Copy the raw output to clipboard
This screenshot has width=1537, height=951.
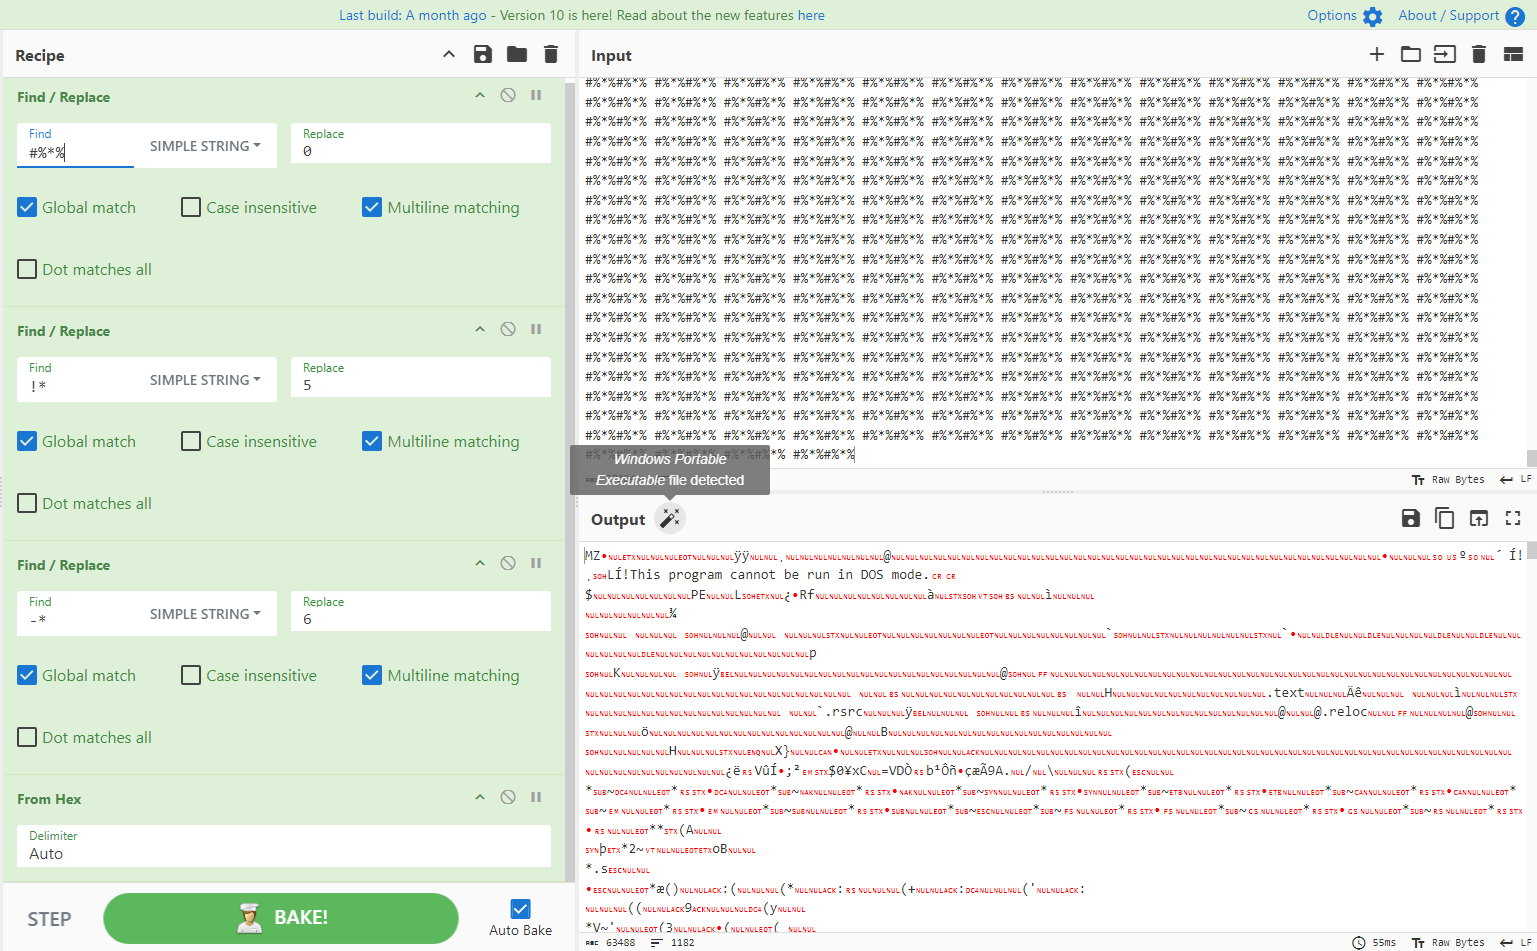(x=1444, y=518)
